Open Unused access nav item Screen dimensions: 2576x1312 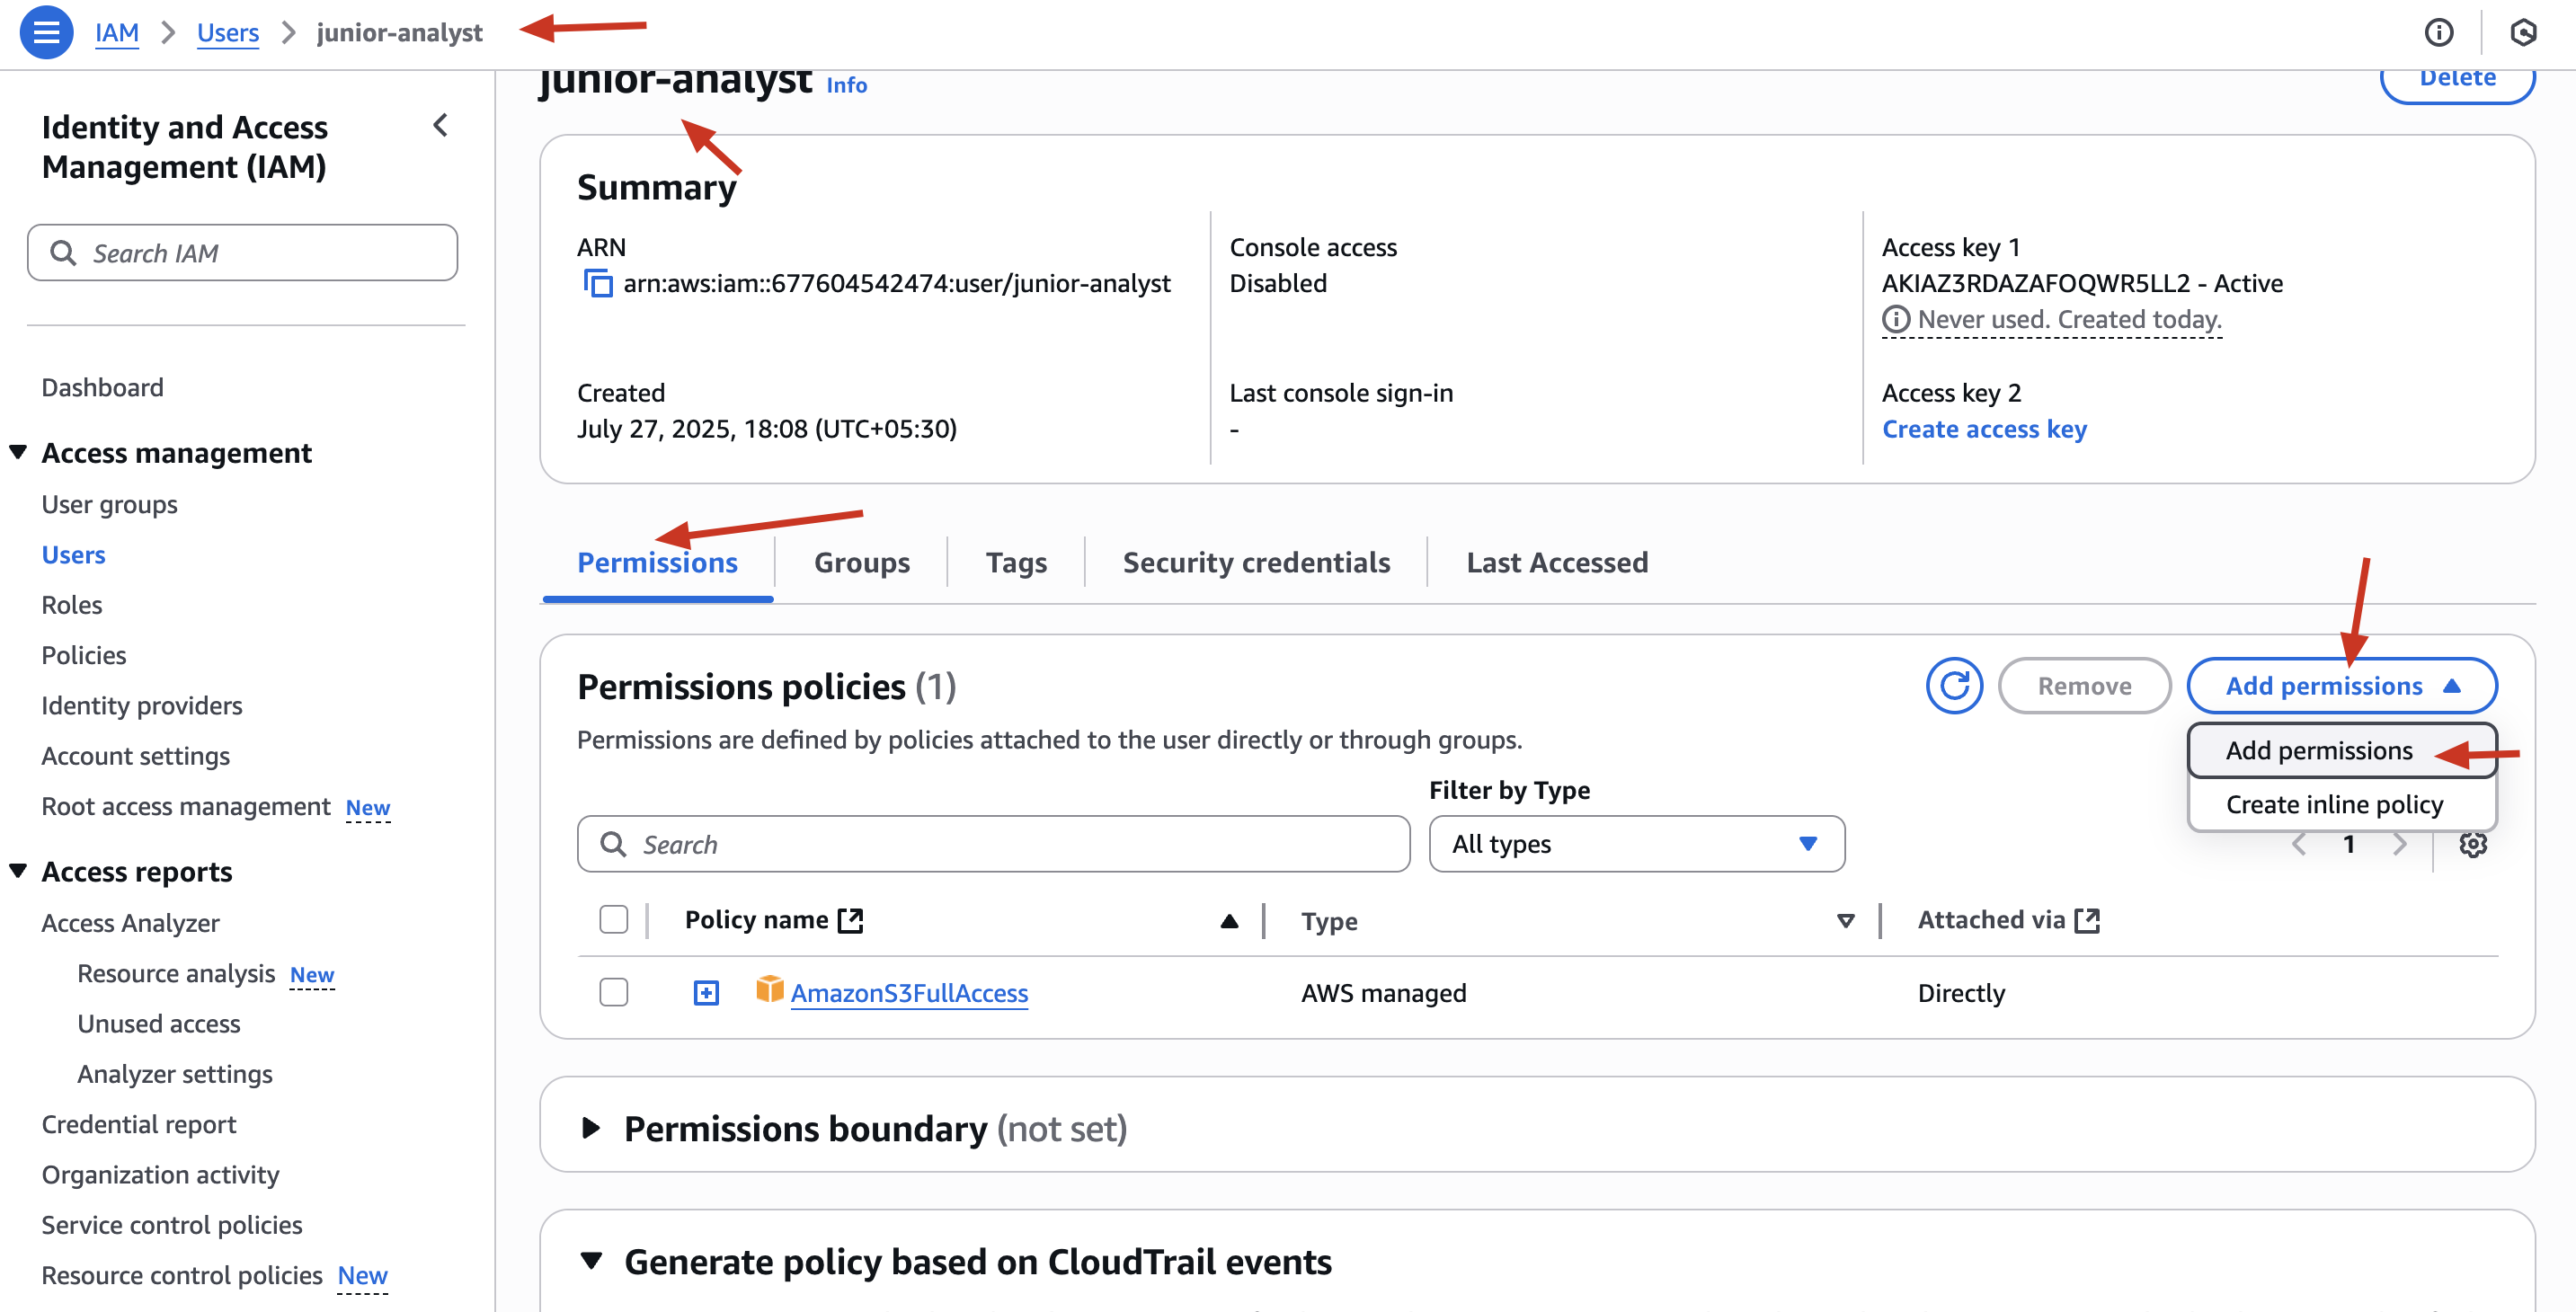click(x=158, y=1024)
